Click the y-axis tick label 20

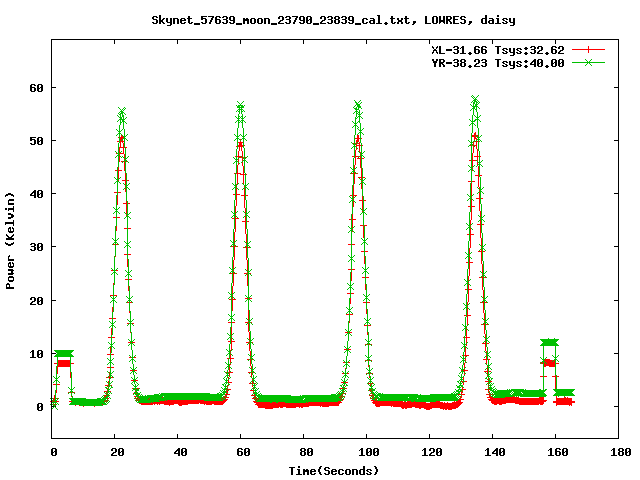pyautogui.click(x=36, y=301)
